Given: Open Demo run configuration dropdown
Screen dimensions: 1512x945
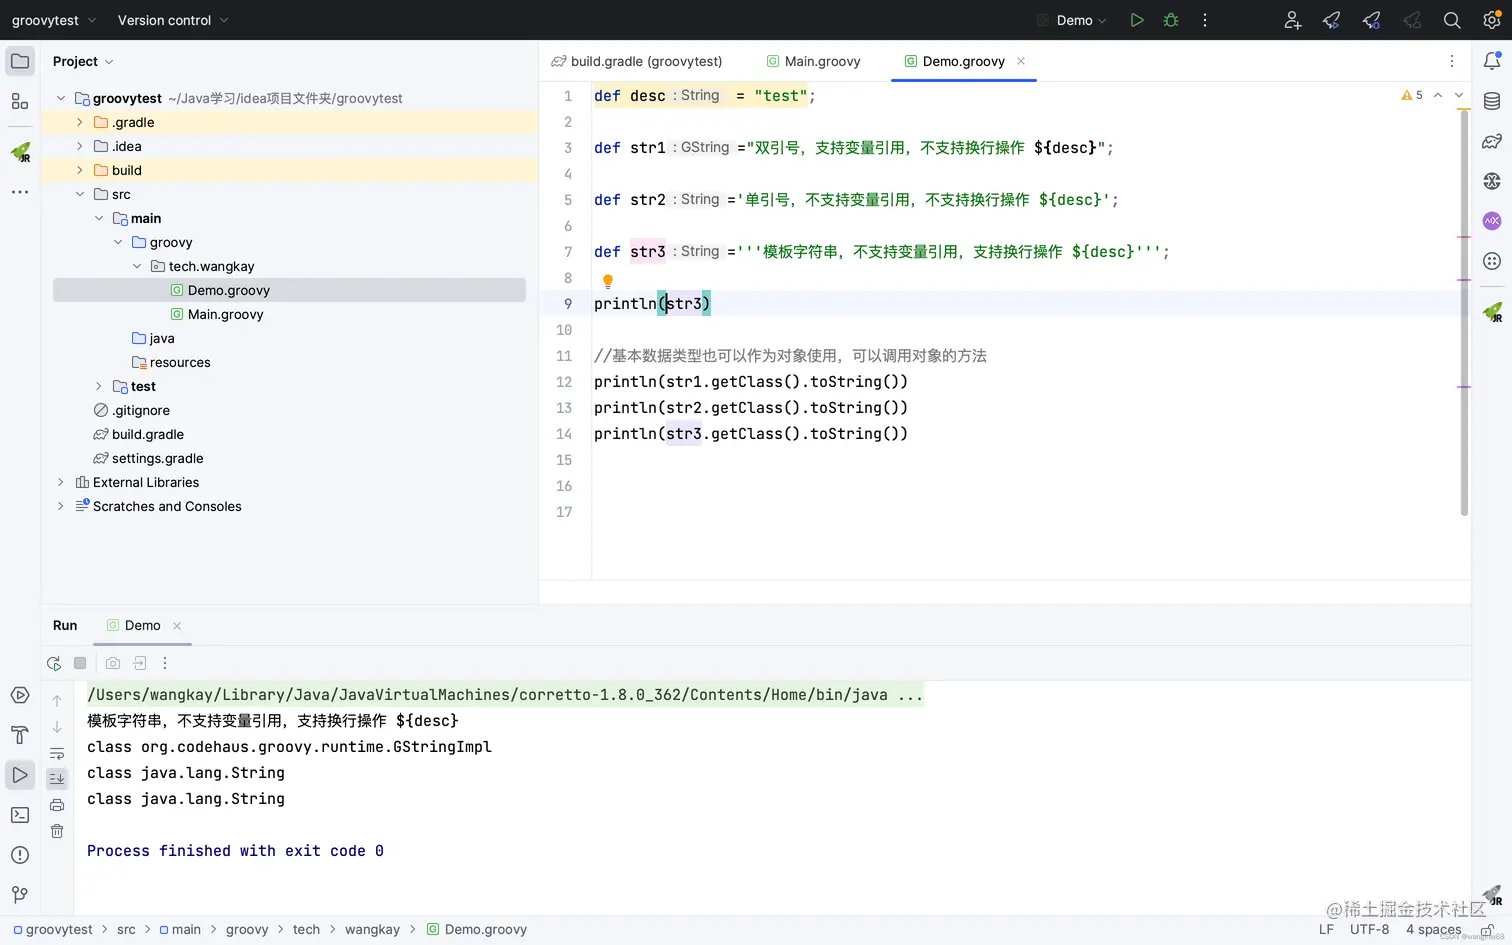Looking at the screenshot, I should [x=1072, y=20].
